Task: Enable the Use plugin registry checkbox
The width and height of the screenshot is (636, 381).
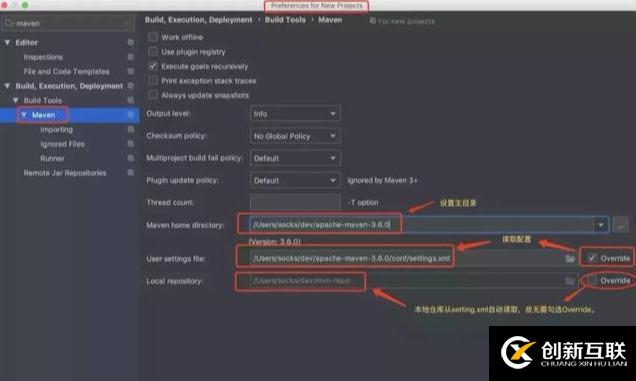Action: coord(153,52)
